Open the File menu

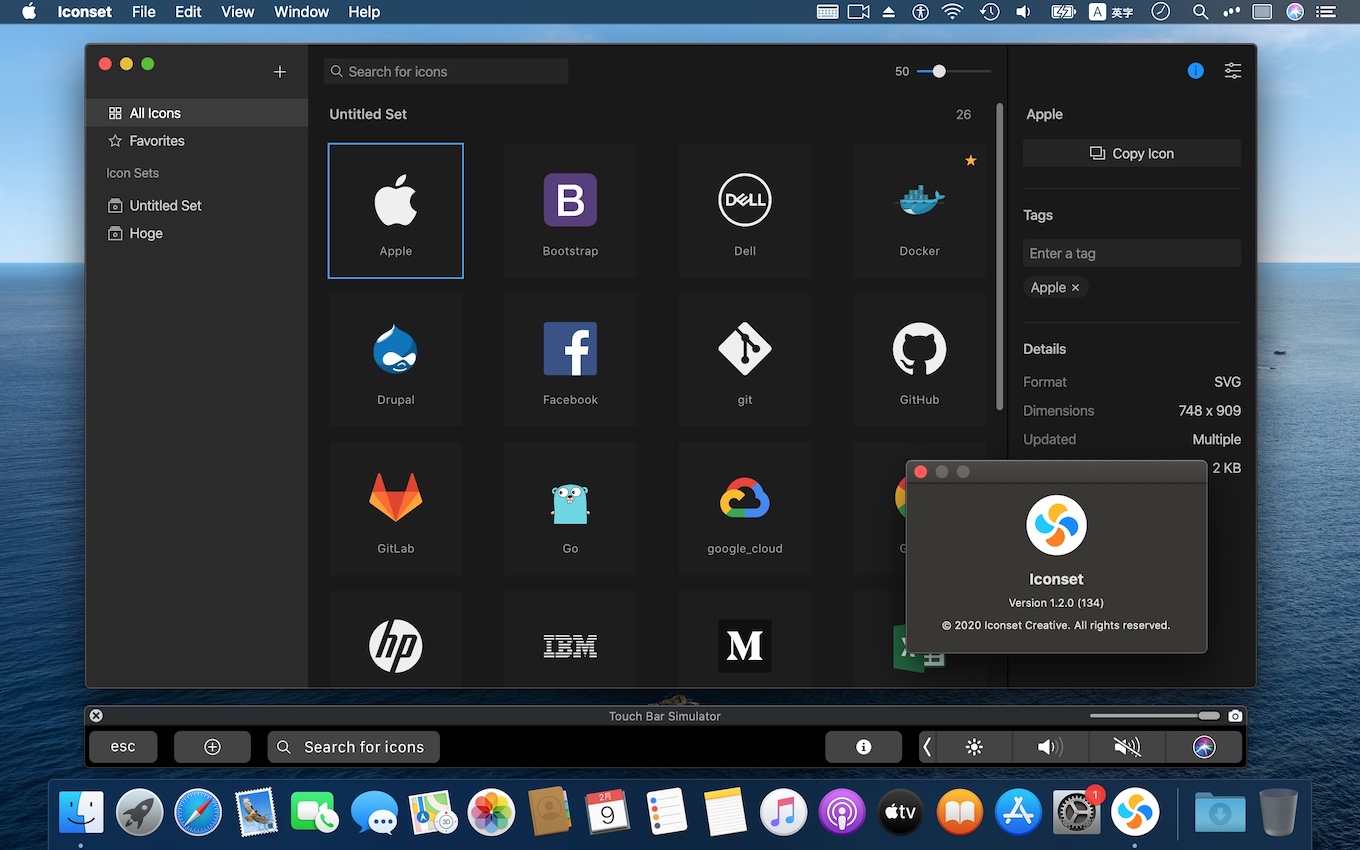144,12
